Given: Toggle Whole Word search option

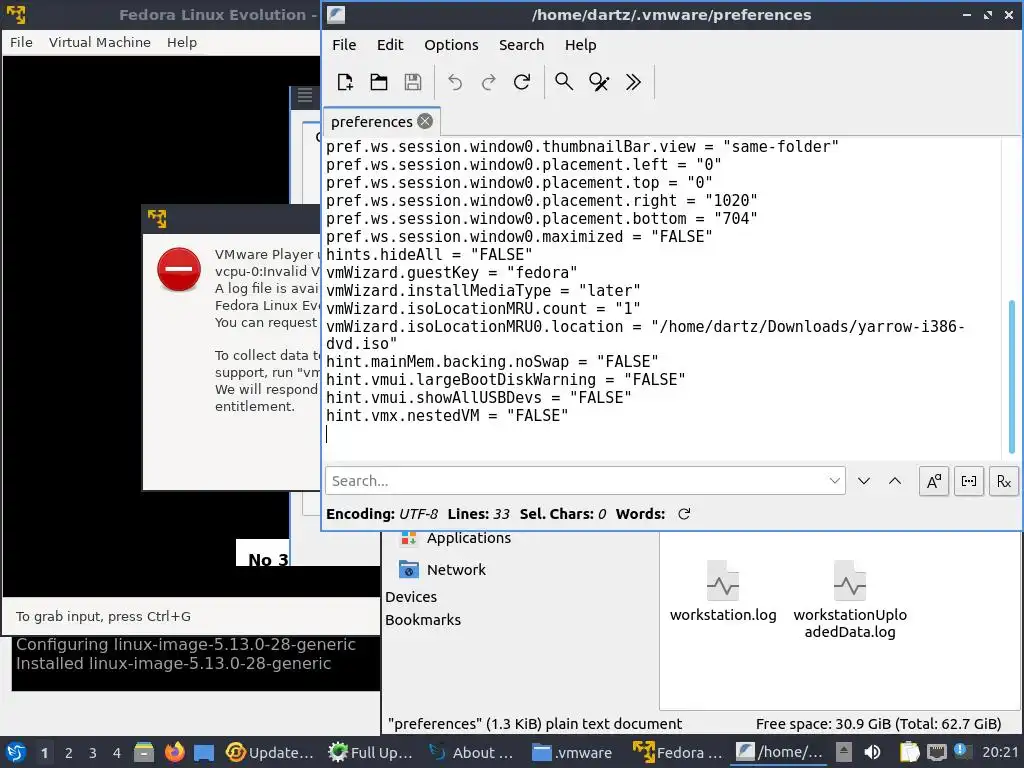Looking at the screenshot, I should (x=969, y=481).
